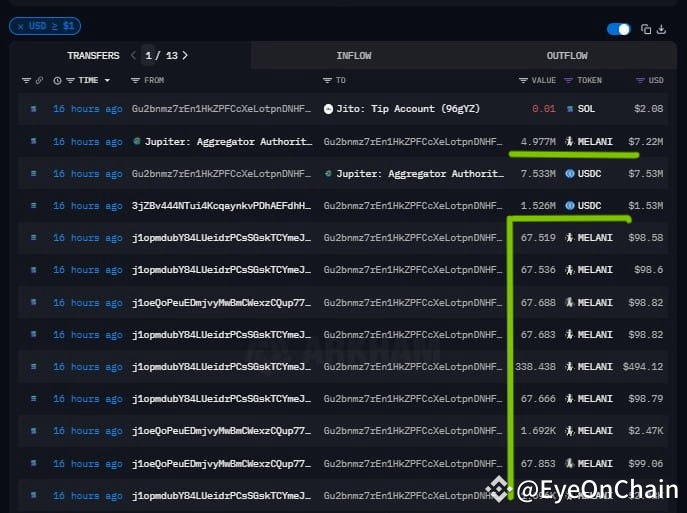Open the FROM column filter
Viewport: 687px width, 513px height.
click(x=135, y=81)
